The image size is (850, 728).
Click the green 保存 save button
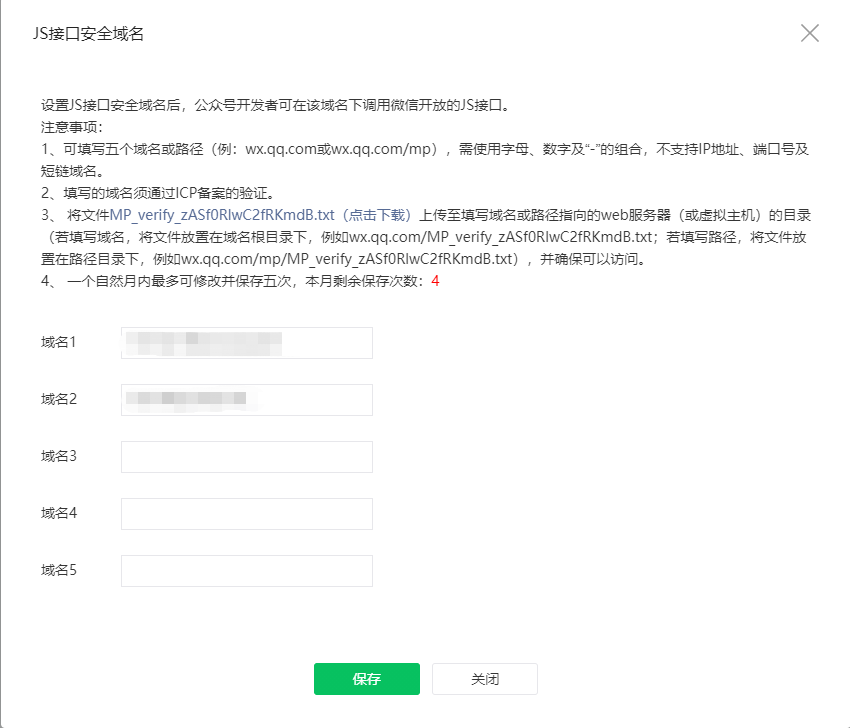point(366,679)
